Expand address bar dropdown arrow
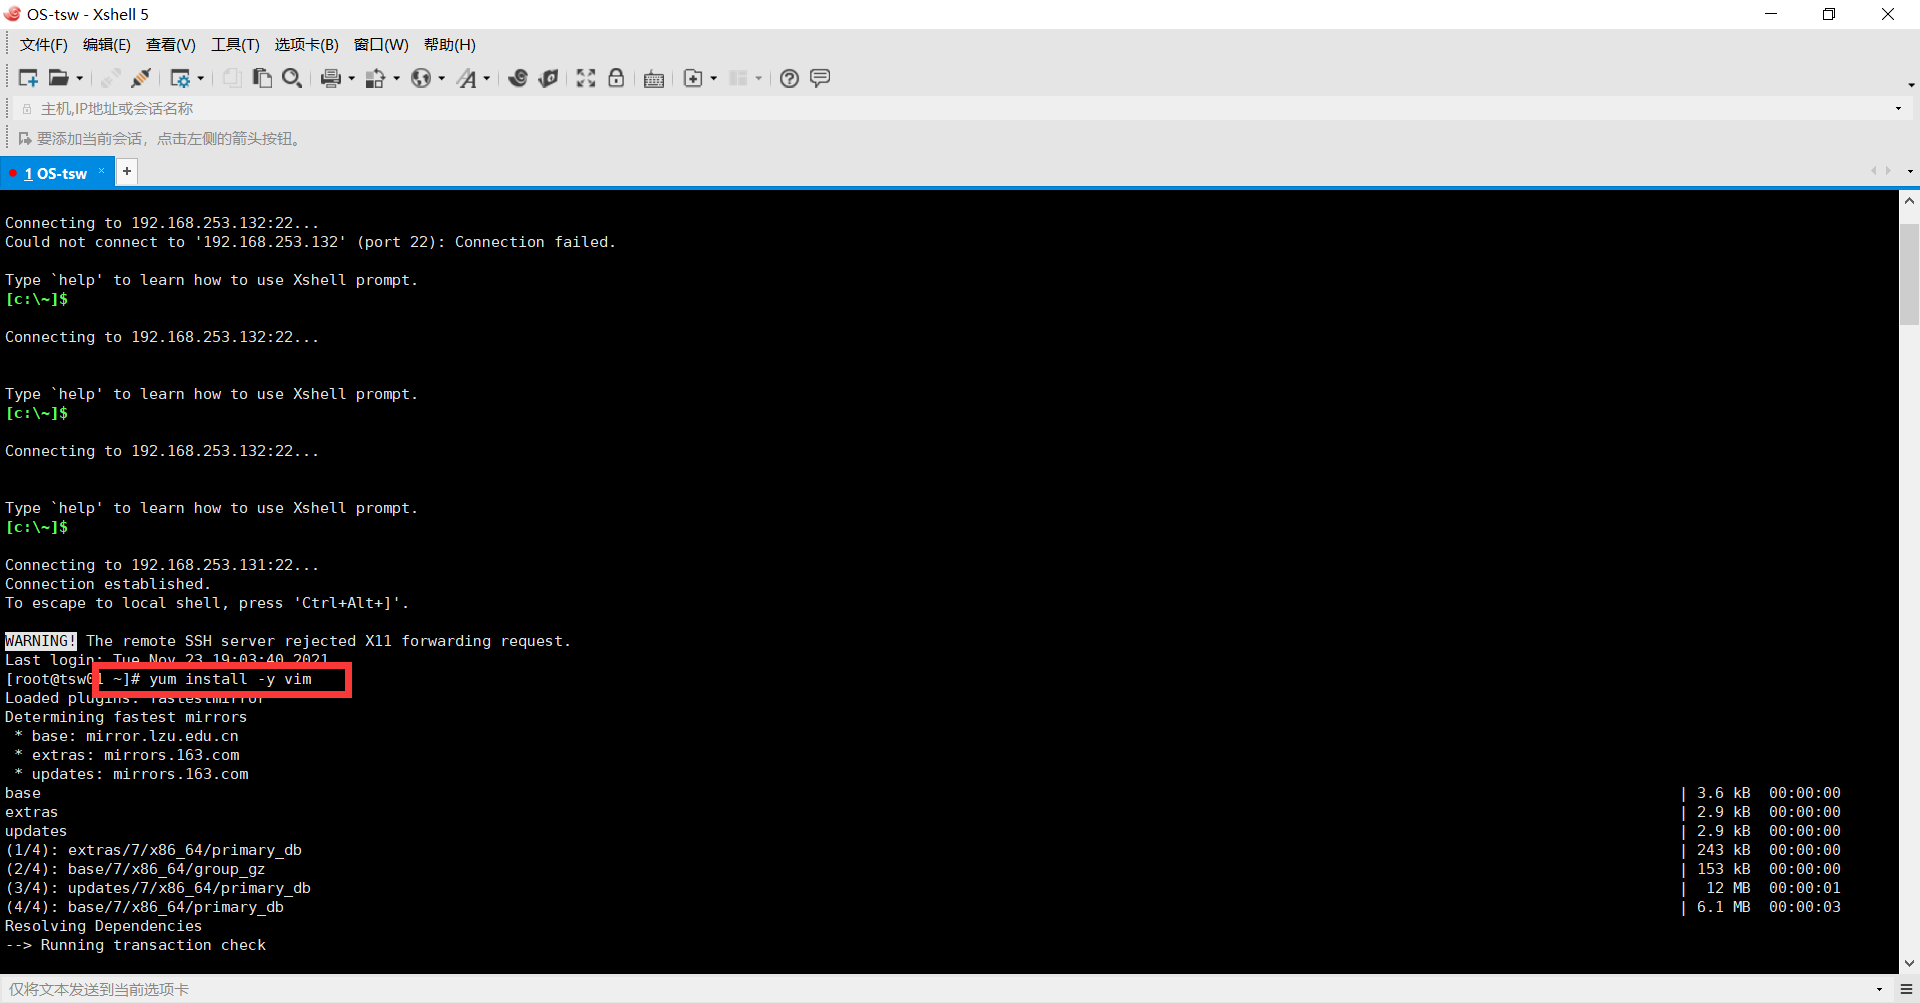Viewport: 1920px width, 1003px height. (1898, 108)
